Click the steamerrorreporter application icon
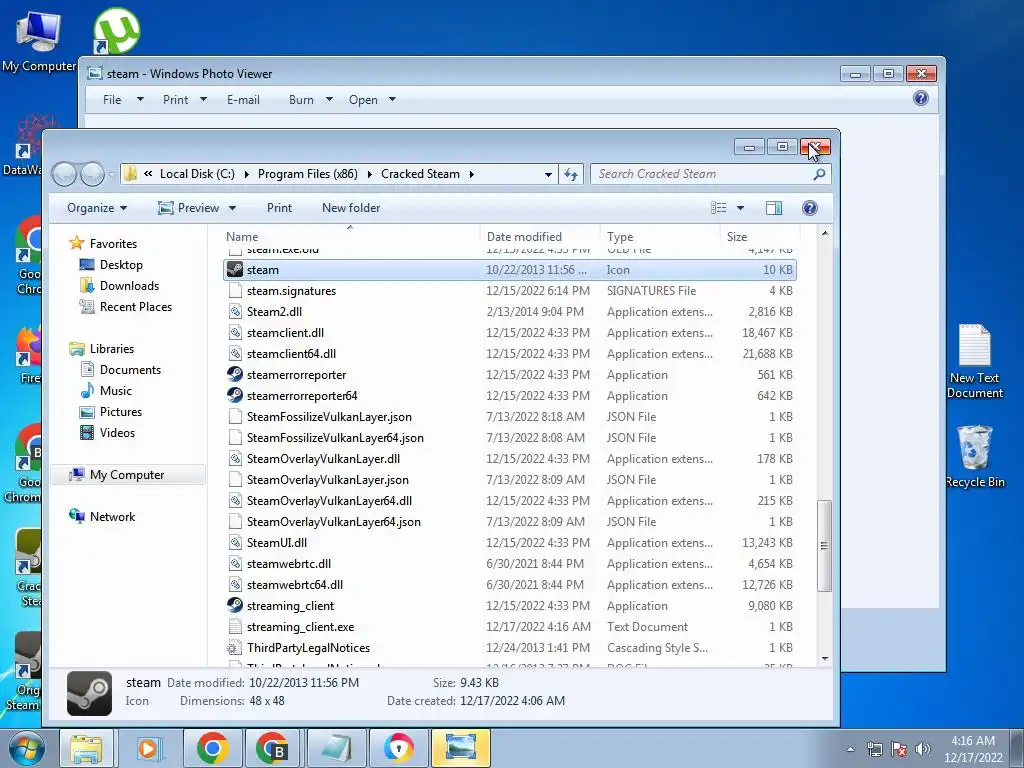 click(234, 375)
